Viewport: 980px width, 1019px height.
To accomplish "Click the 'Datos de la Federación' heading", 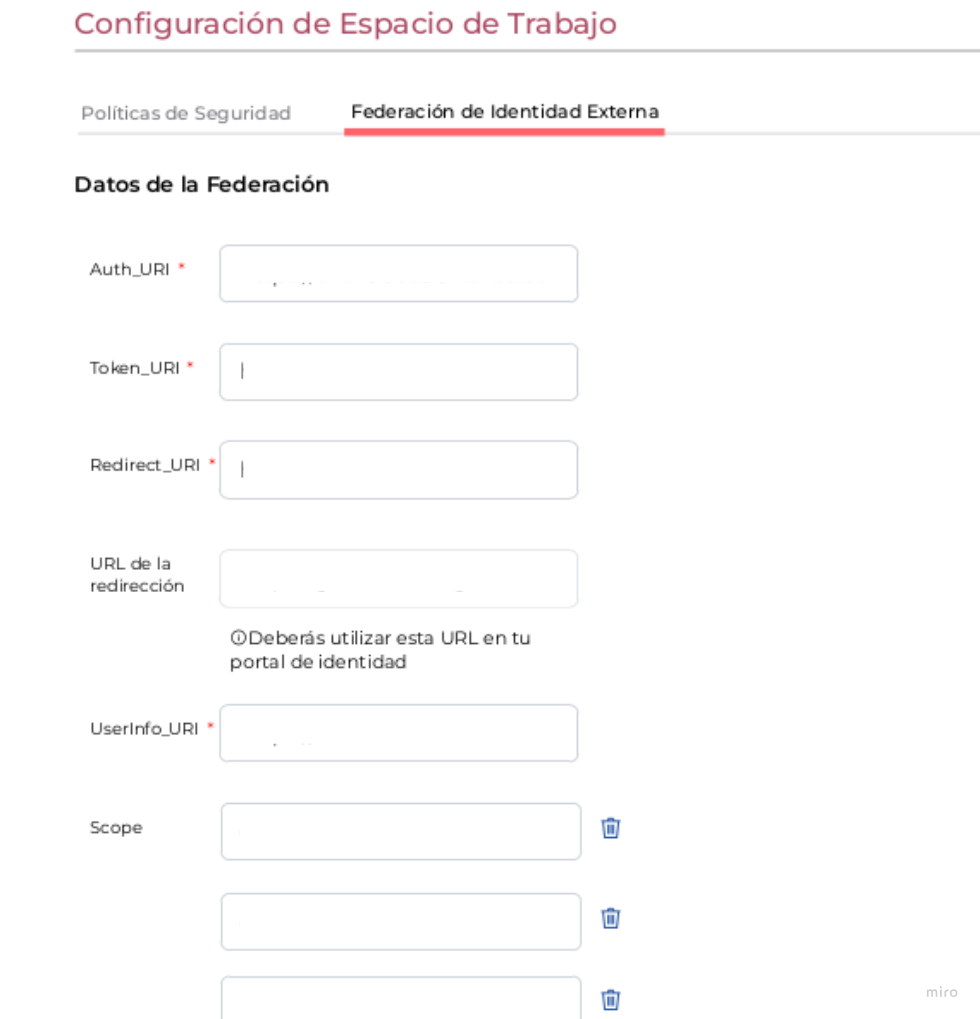I will click(x=202, y=185).
